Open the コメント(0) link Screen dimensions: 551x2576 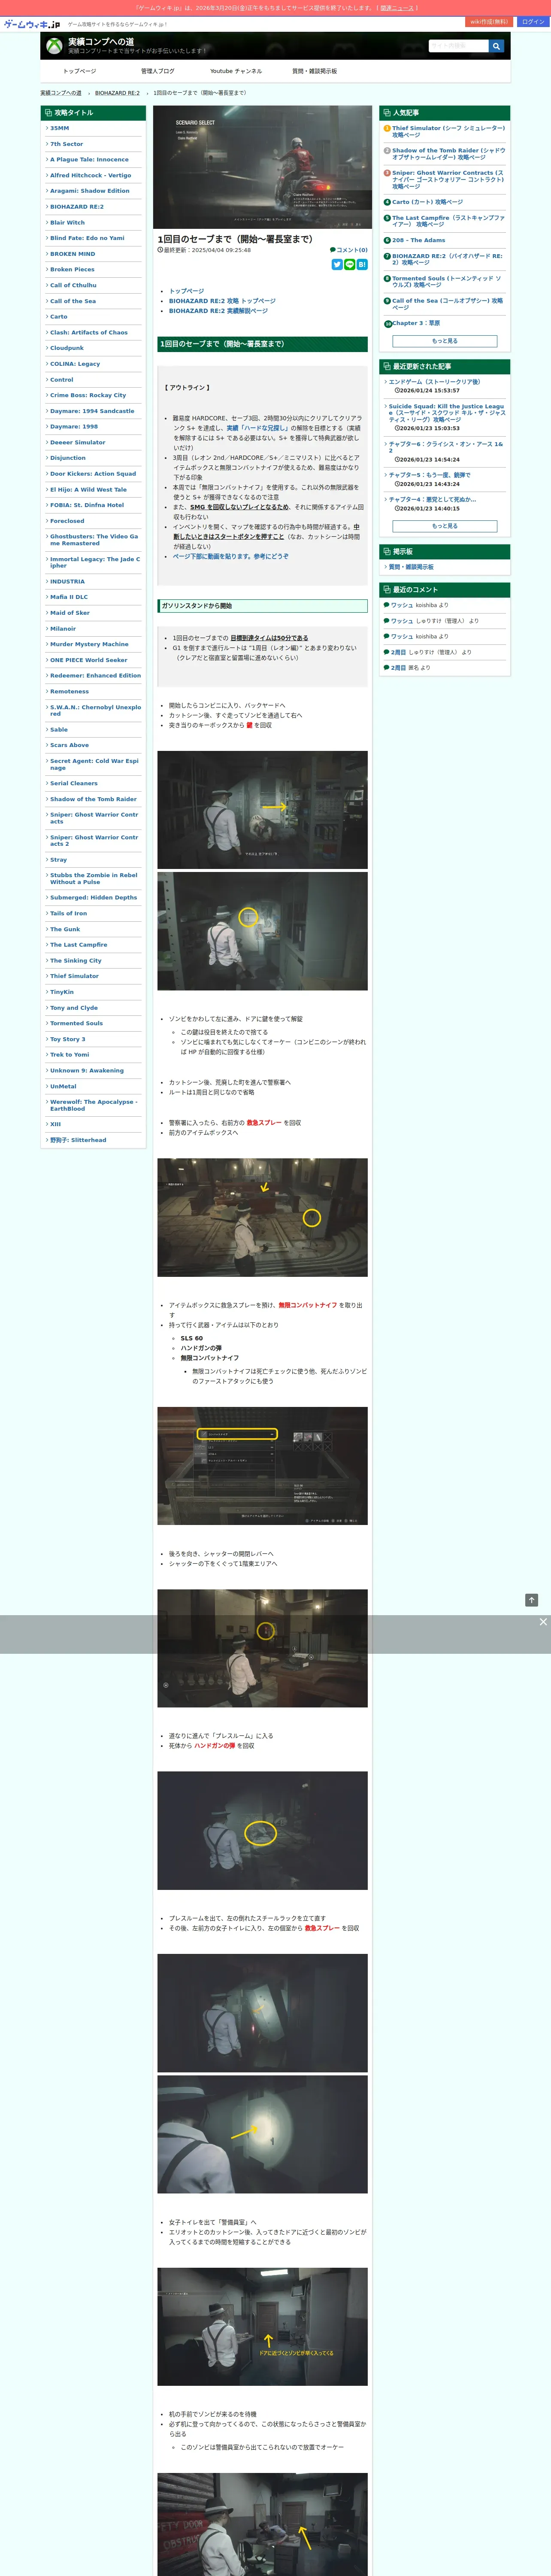pos(352,250)
